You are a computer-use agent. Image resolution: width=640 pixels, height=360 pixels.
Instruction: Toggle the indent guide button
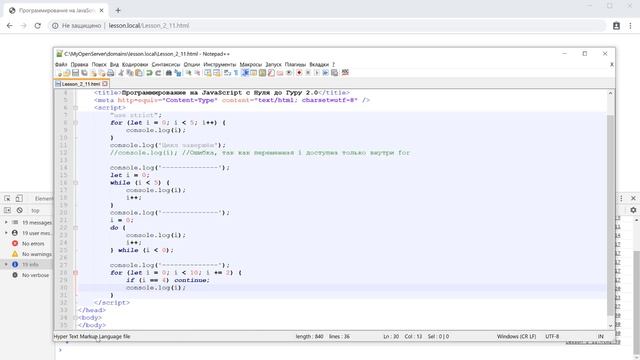point(245,73)
